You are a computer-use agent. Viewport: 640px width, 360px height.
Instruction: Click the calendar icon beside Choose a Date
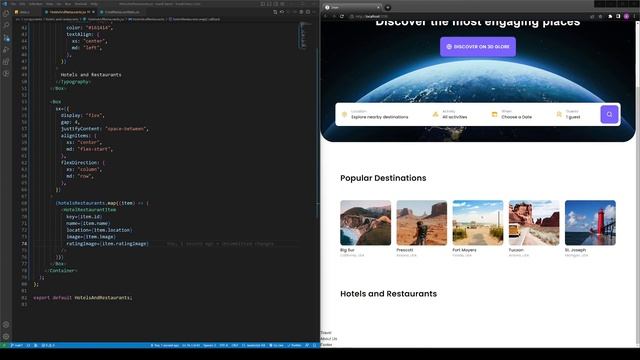point(494,115)
